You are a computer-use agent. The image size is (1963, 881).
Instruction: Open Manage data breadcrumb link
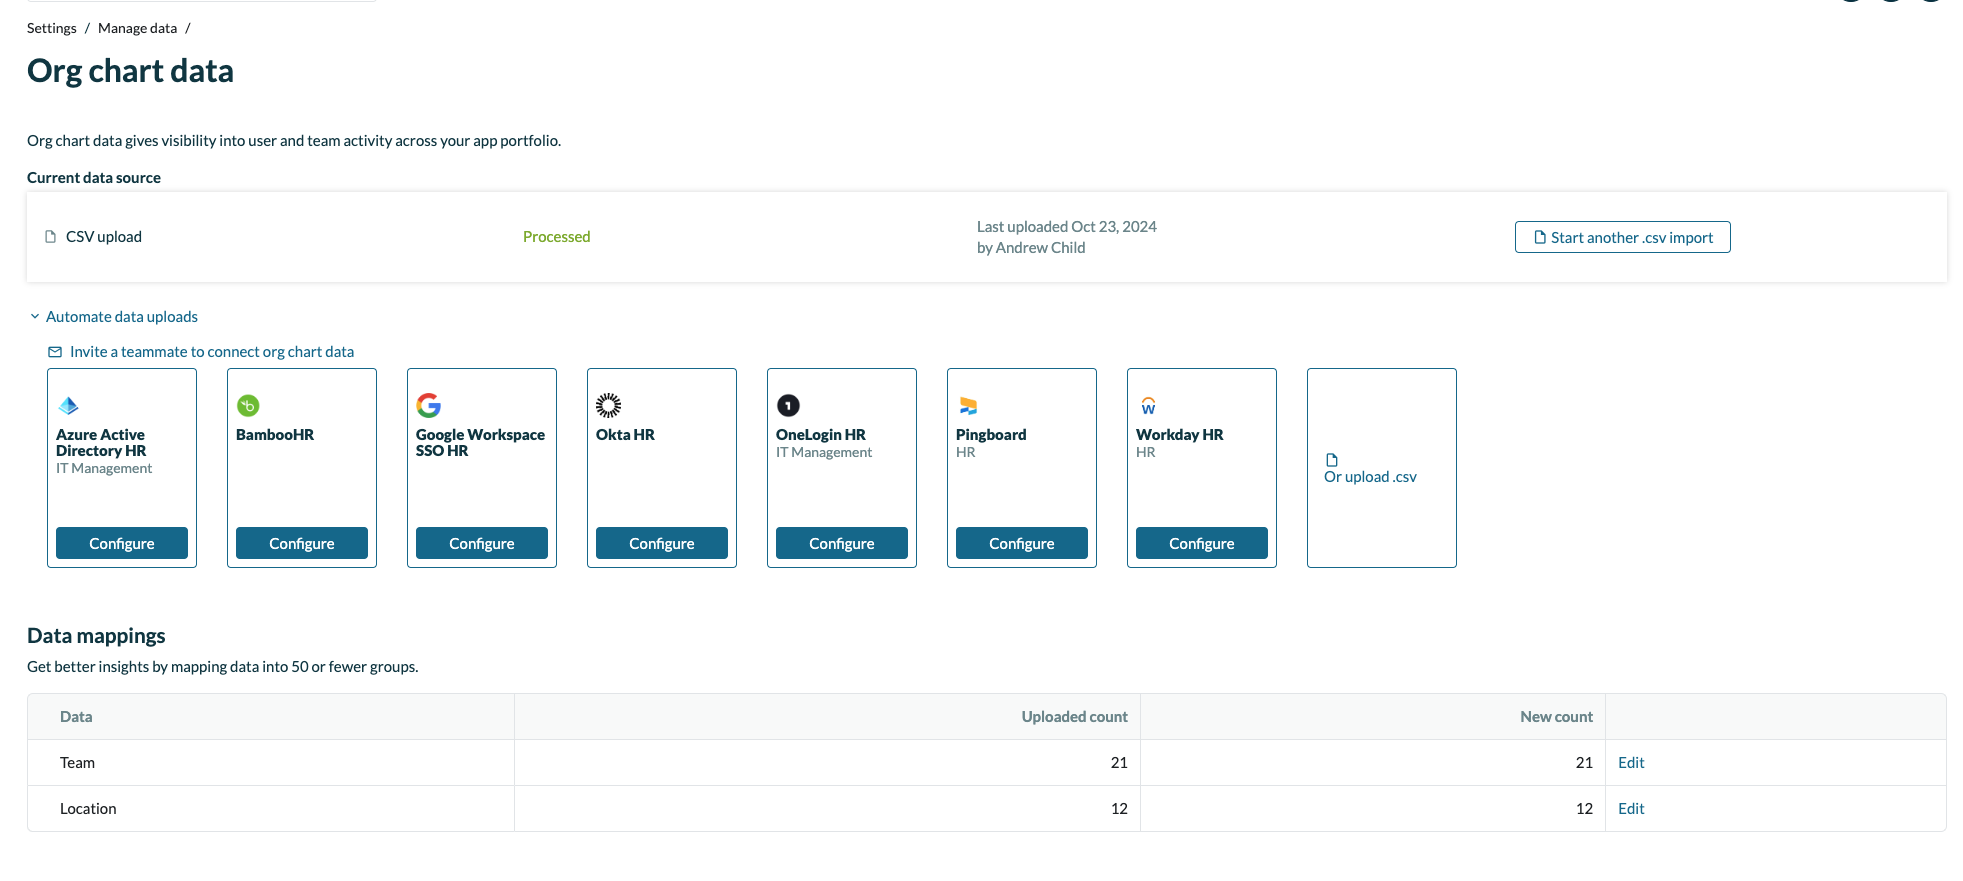[x=137, y=28]
